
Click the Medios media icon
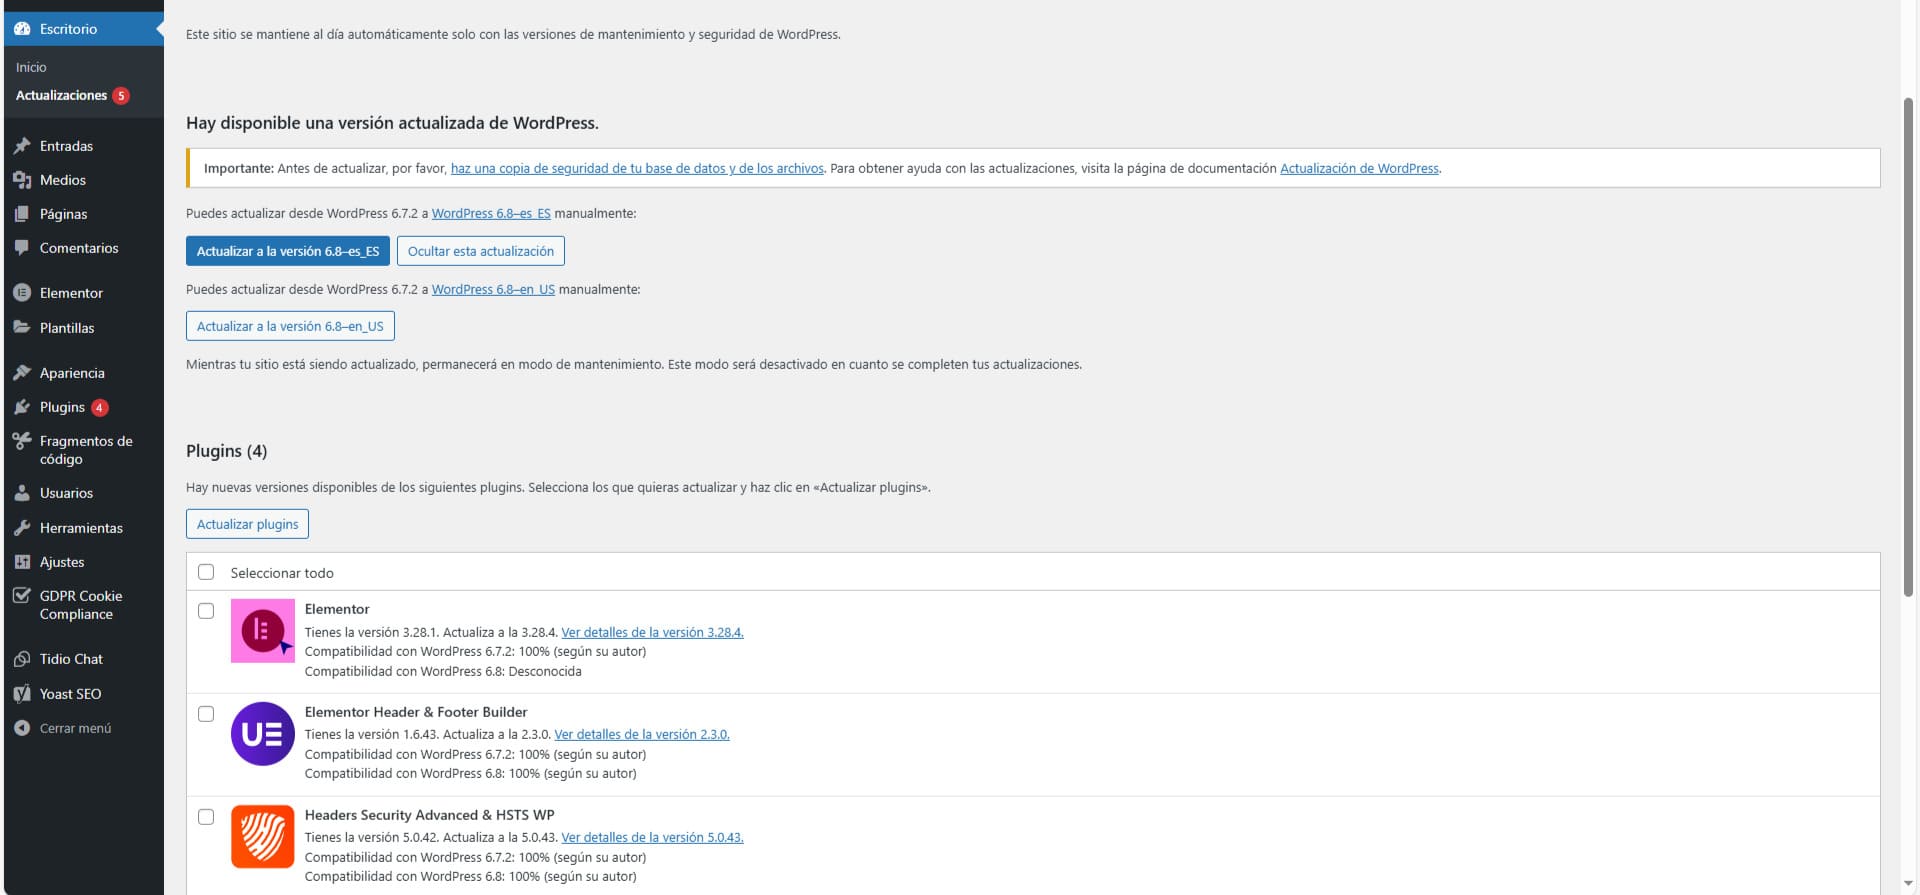coord(22,180)
